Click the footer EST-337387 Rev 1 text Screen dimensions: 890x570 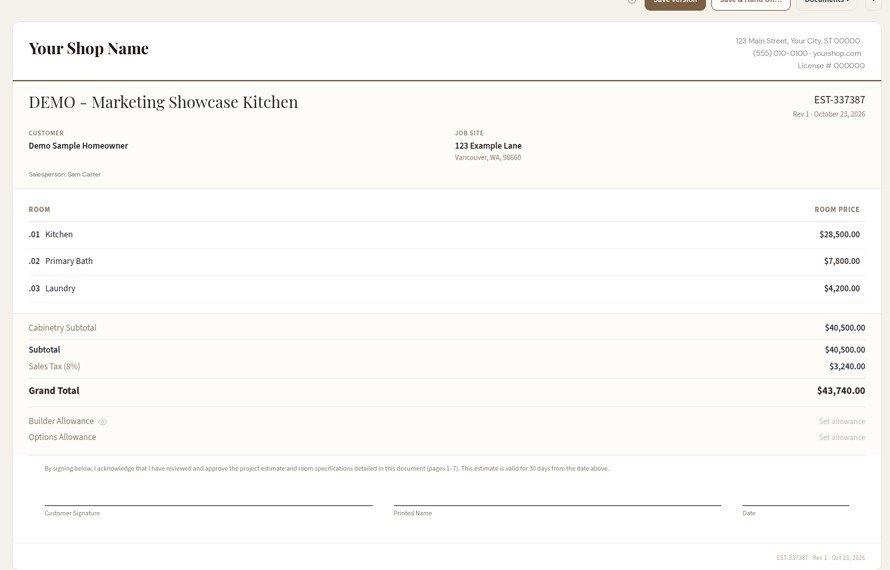821,558
